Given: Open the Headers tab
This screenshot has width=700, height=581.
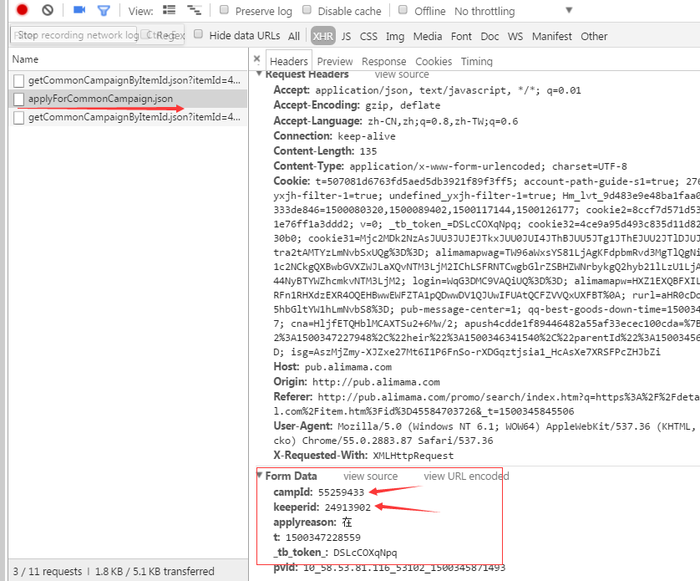Looking at the screenshot, I should 289,61.
